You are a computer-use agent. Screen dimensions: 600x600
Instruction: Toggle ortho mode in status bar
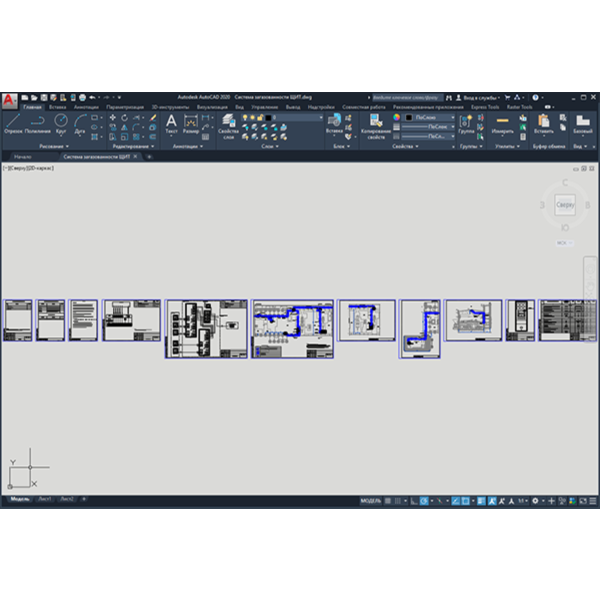tap(414, 501)
